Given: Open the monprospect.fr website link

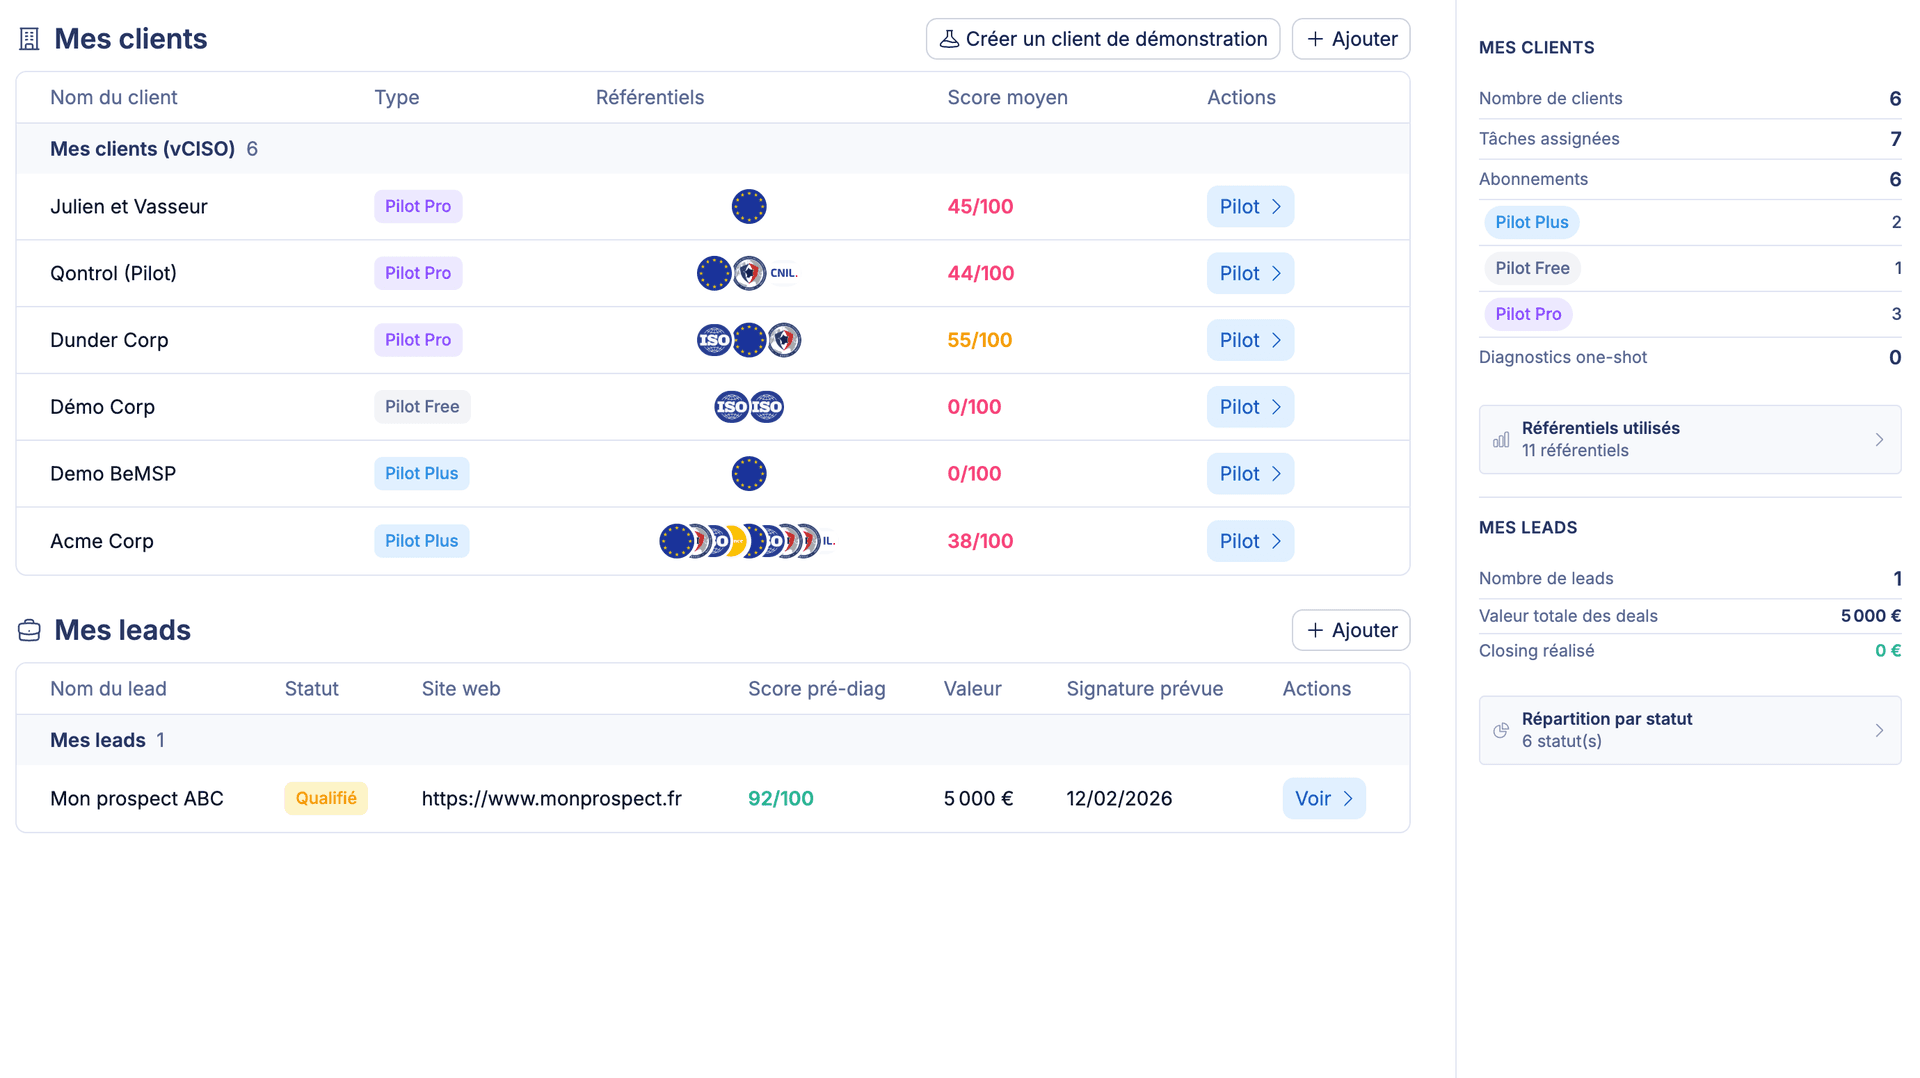Looking at the screenshot, I should tap(551, 799).
